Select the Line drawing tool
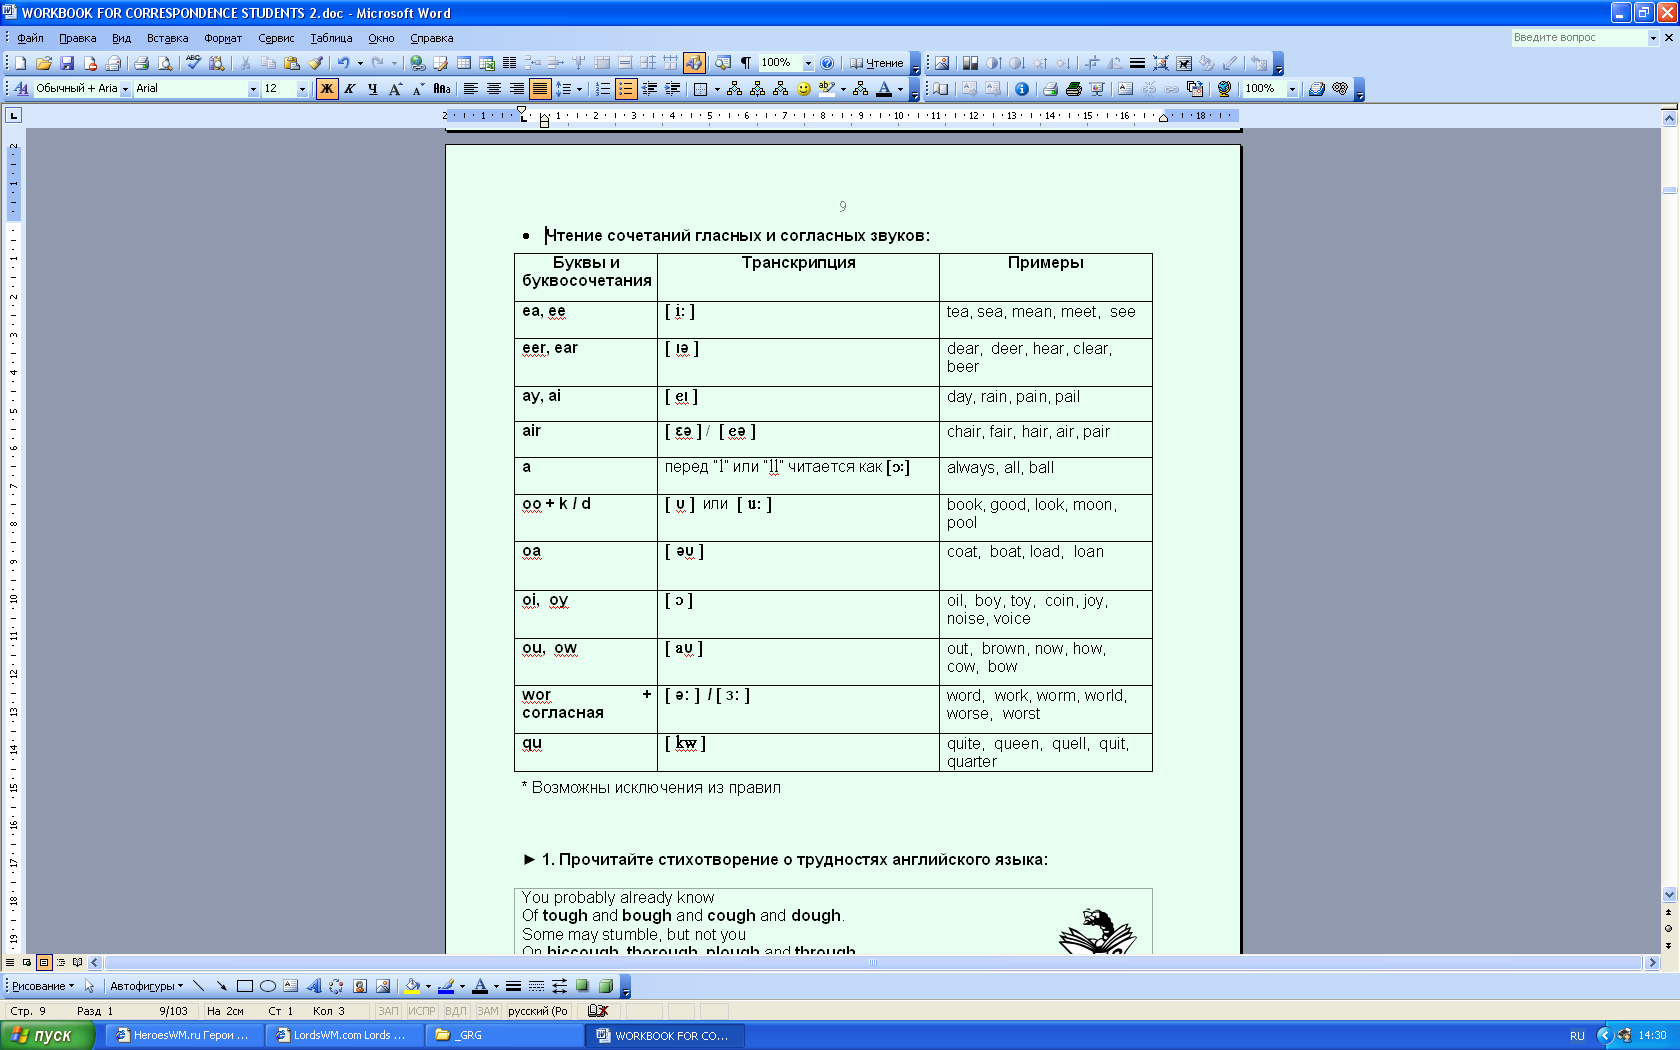Screen dimensions: 1680x1050 click(198, 986)
